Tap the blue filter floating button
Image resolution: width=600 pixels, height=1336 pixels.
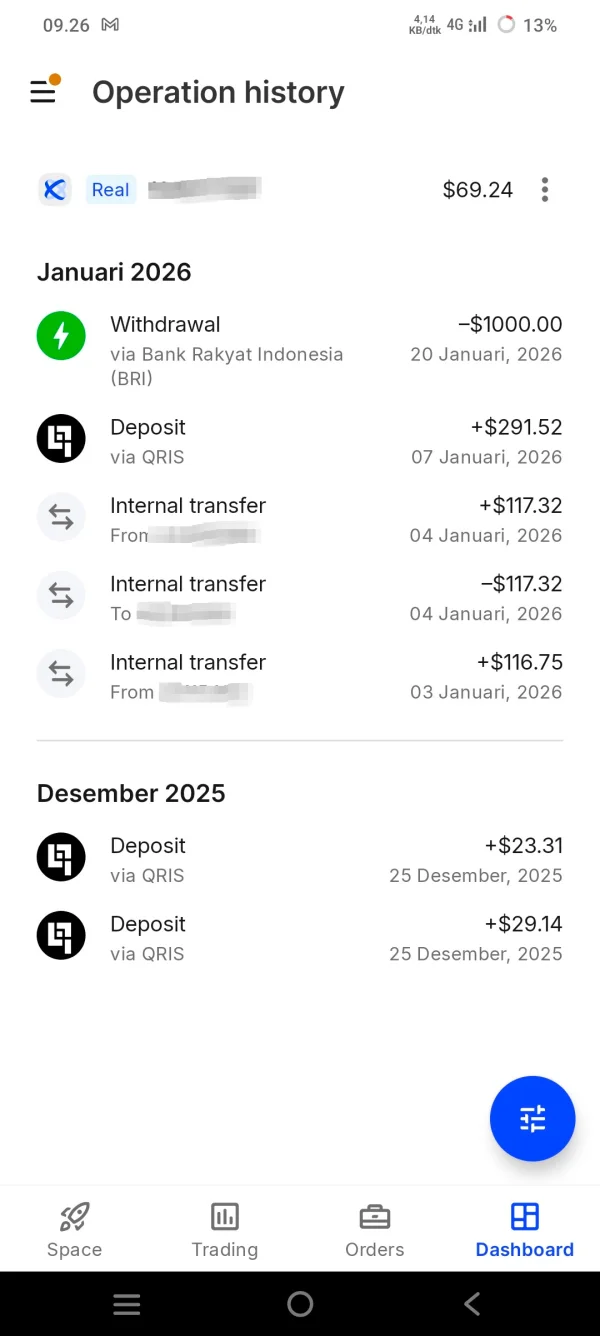tap(532, 1118)
